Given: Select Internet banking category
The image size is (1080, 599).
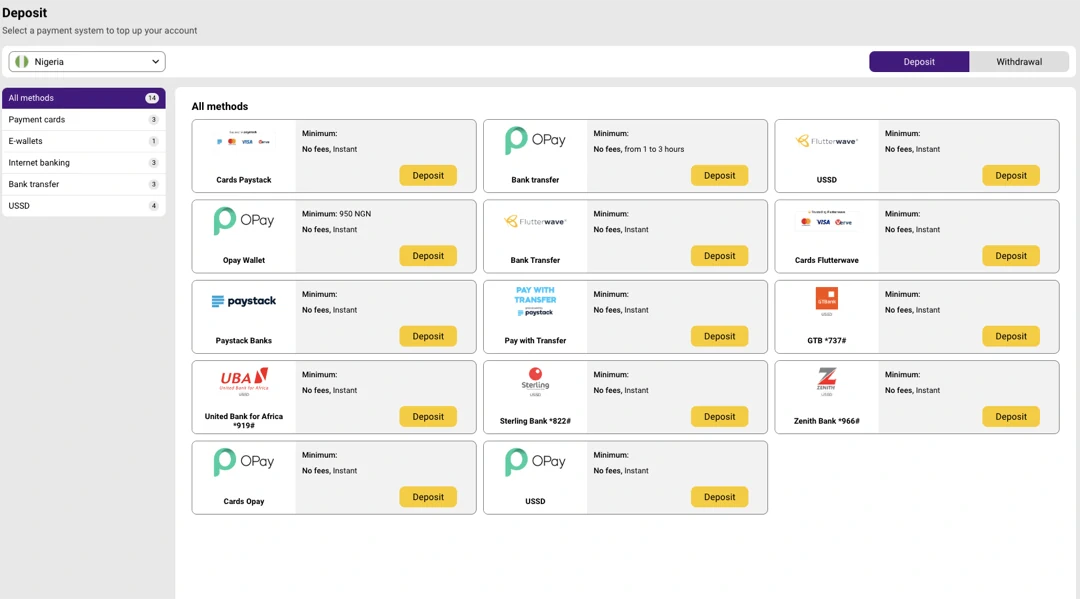Looking at the screenshot, I should coord(83,162).
